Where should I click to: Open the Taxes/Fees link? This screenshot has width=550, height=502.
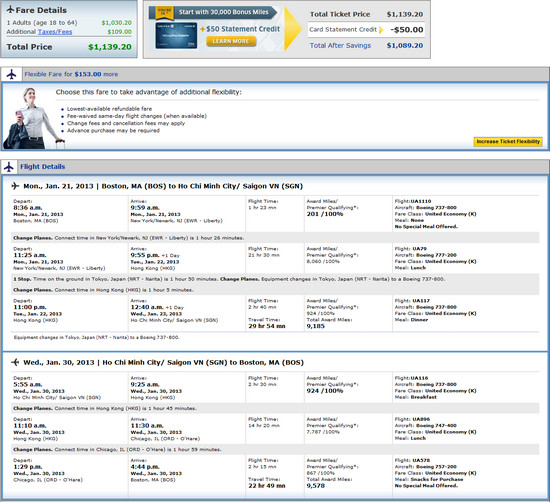(x=55, y=32)
